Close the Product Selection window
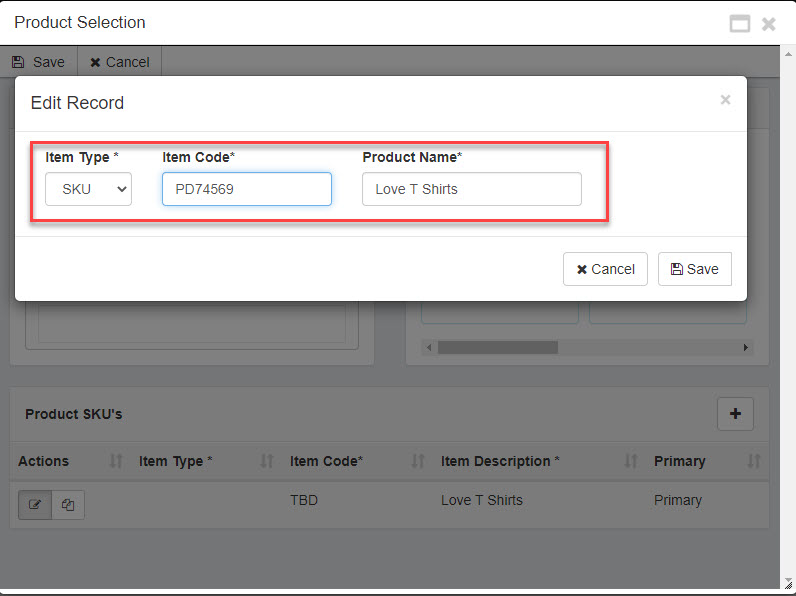Screen dimensions: 796x596 (769, 23)
